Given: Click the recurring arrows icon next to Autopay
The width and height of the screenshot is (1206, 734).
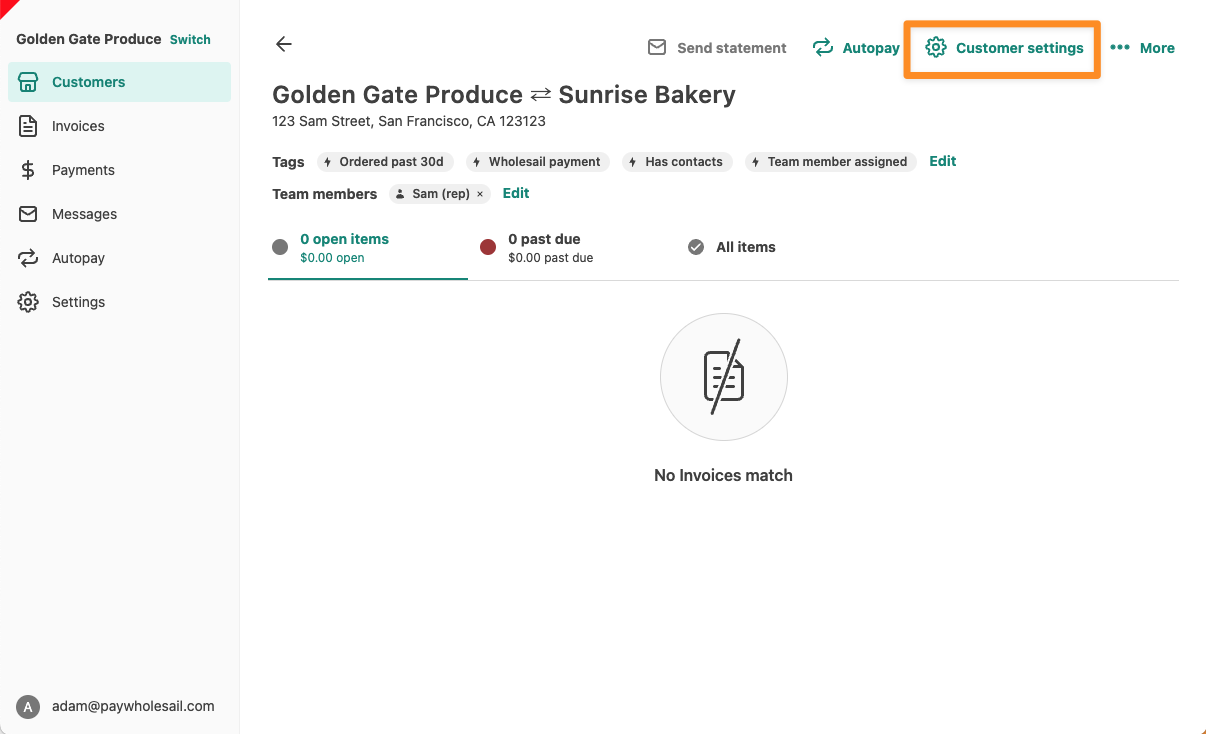Looking at the screenshot, I should pos(823,47).
